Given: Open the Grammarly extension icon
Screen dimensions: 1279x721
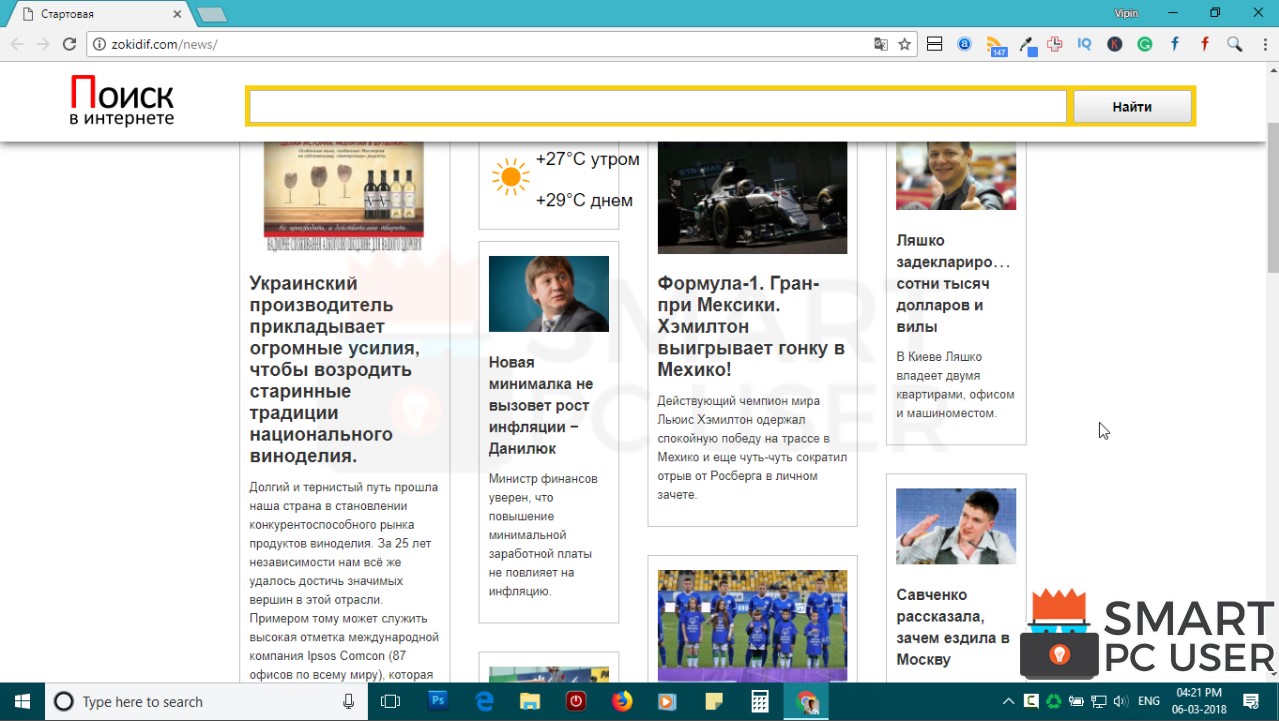Looking at the screenshot, I should pyautogui.click(x=1146, y=44).
